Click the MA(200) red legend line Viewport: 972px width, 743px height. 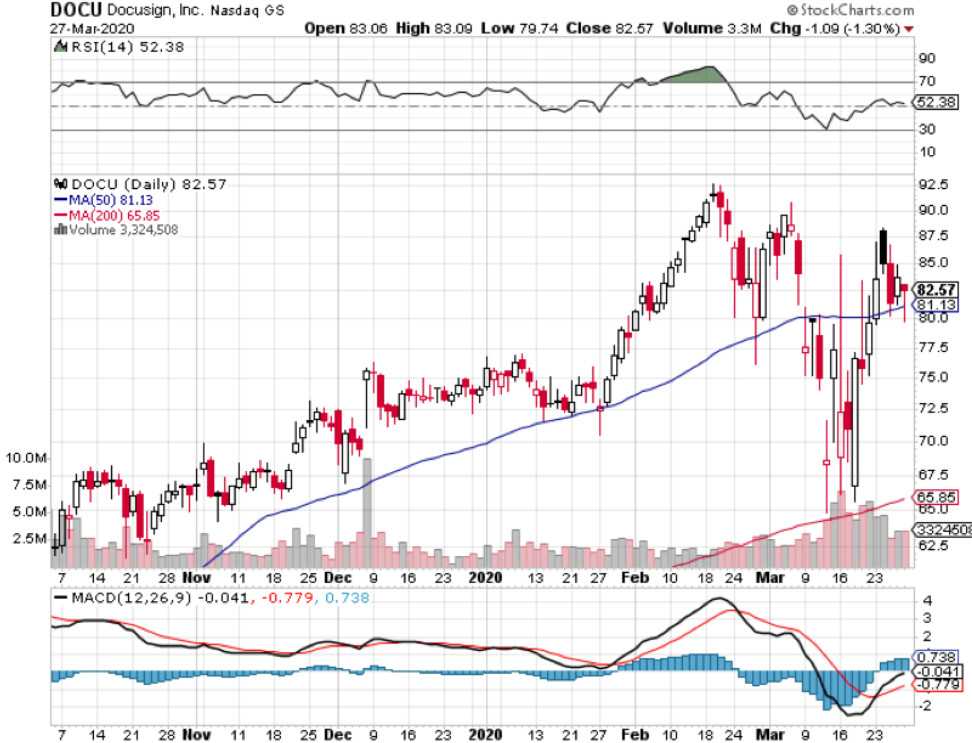(61, 216)
